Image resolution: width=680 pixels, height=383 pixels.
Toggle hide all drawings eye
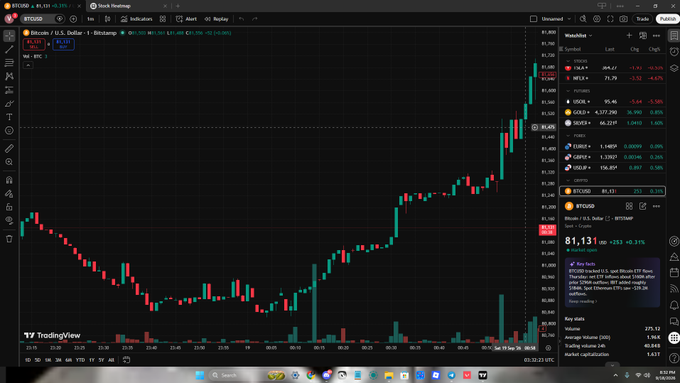(9, 220)
